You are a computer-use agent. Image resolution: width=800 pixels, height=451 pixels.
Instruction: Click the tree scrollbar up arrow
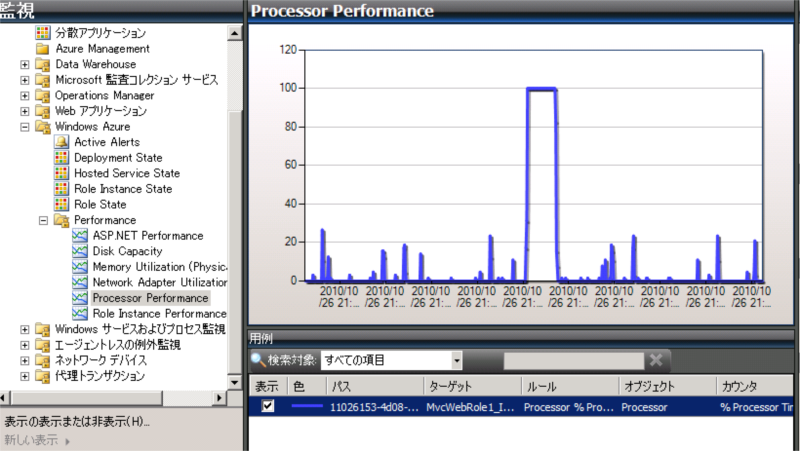tap(235, 33)
